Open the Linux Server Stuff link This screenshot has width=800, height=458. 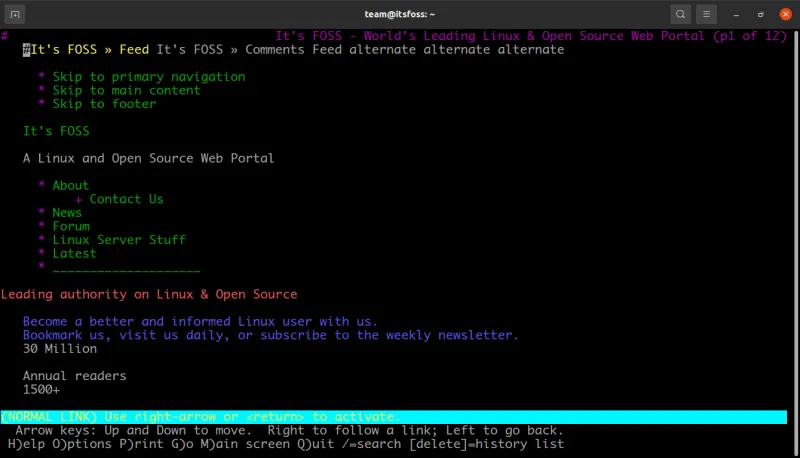pos(119,240)
